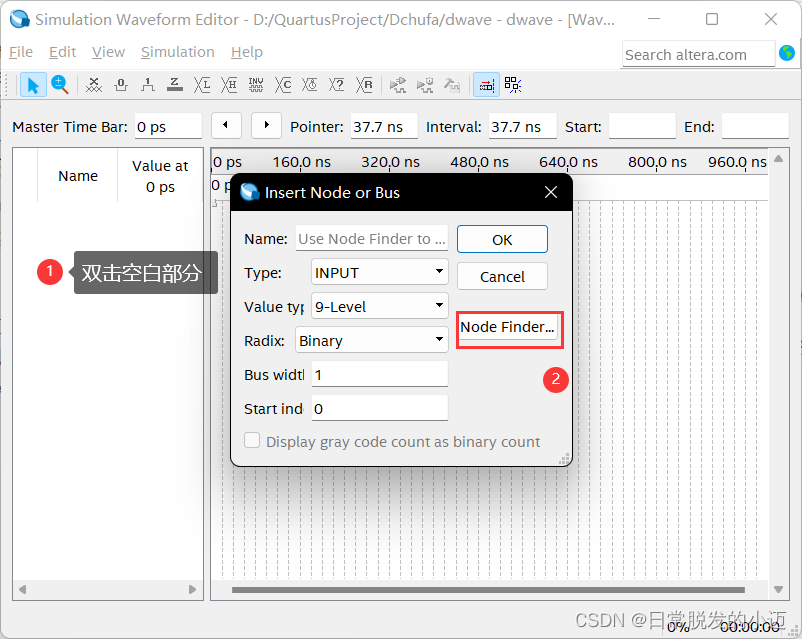Apply Forcing Low (0) value
This screenshot has width=802, height=639.
pyautogui.click(x=121, y=85)
